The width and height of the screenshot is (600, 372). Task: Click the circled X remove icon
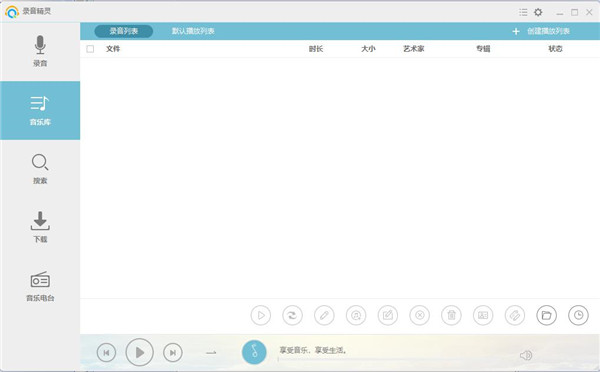click(419, 315)
